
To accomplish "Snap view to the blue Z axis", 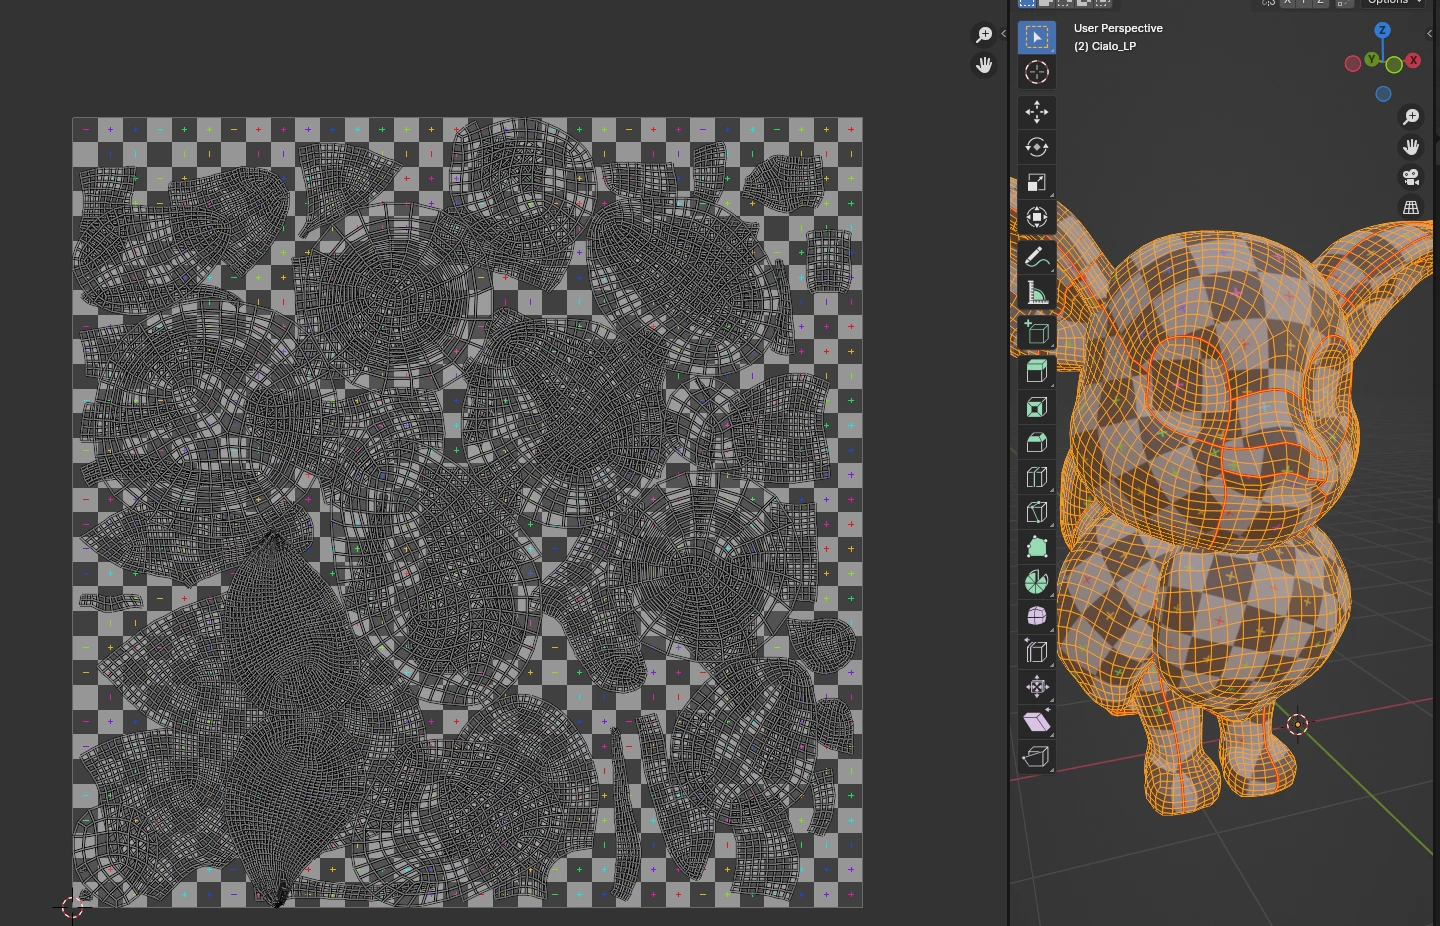I will [1382, 31].
